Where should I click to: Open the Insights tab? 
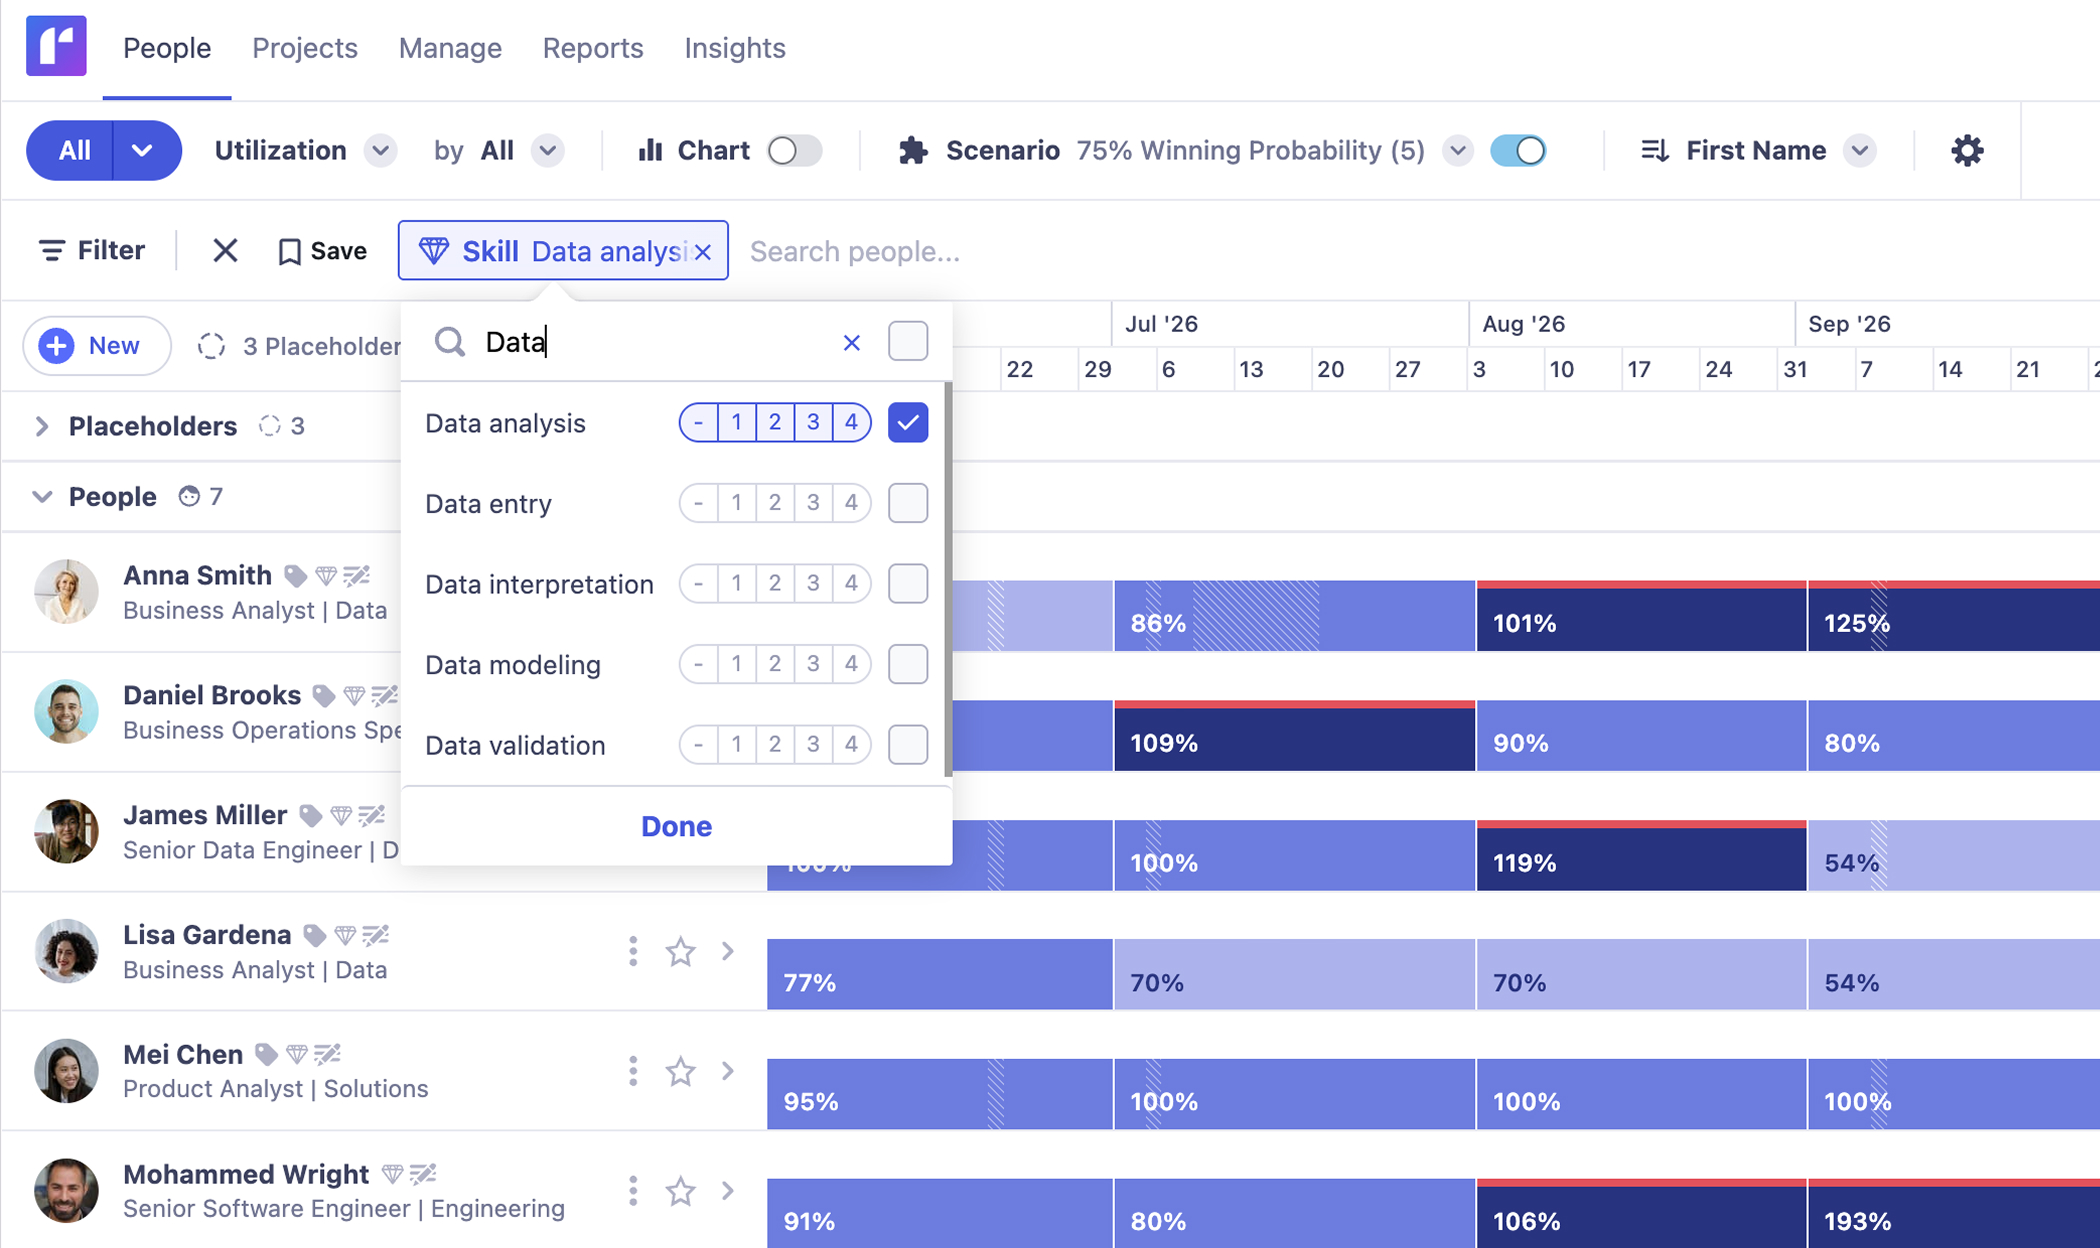point(735,48)
